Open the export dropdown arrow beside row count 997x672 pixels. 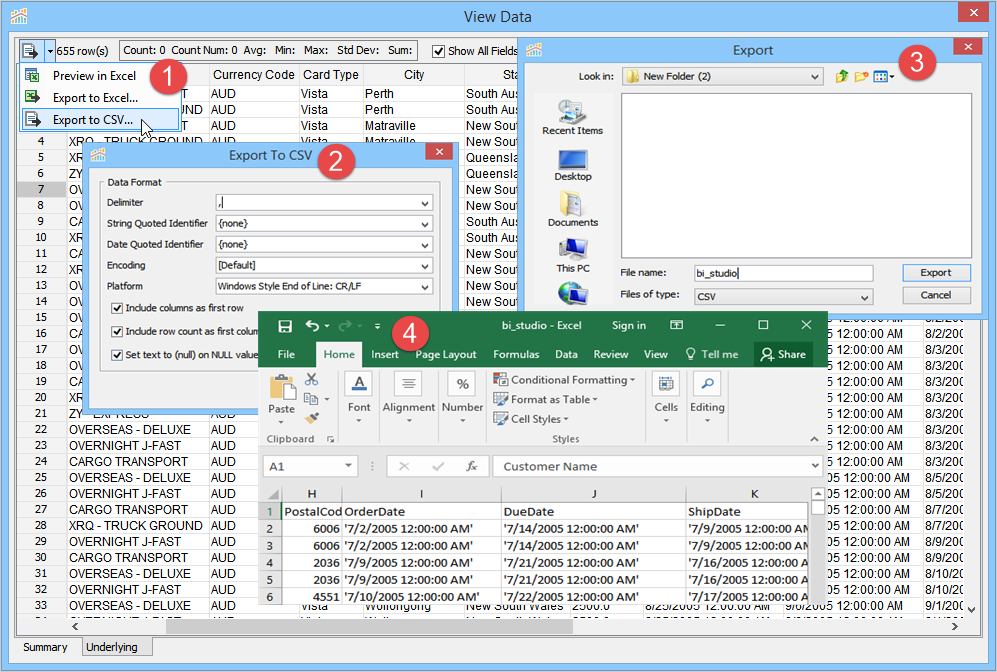click(50, 51)
